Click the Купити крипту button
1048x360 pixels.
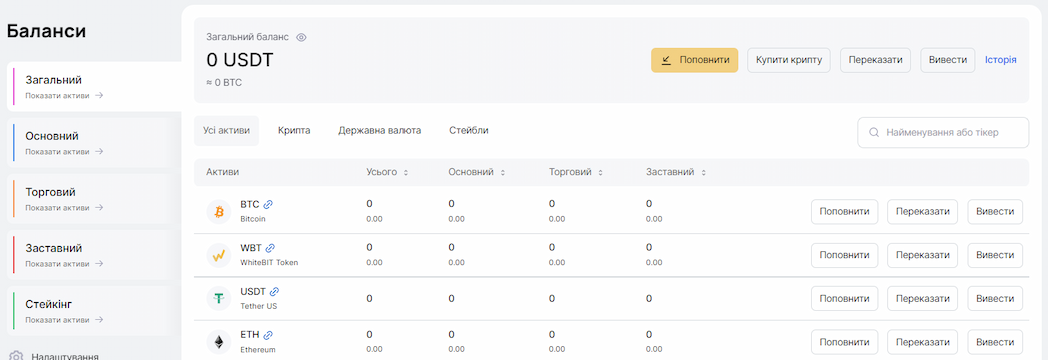pyautogui.click(x=789, y=59)
